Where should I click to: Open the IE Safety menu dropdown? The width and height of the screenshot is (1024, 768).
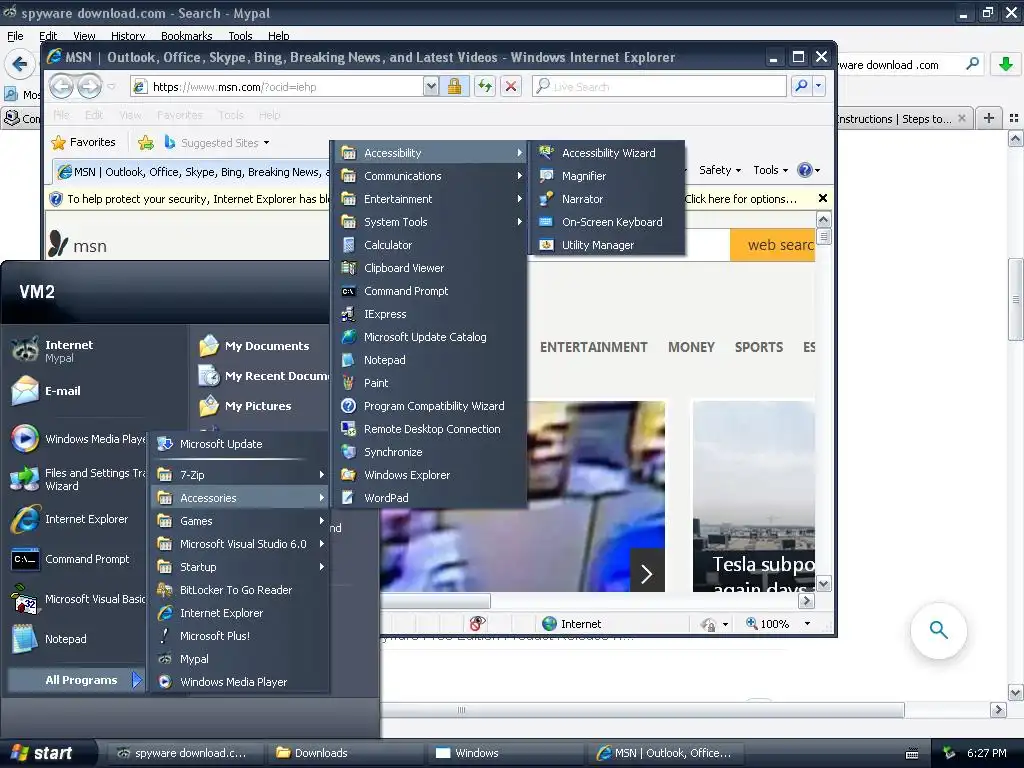click(720, 170)
